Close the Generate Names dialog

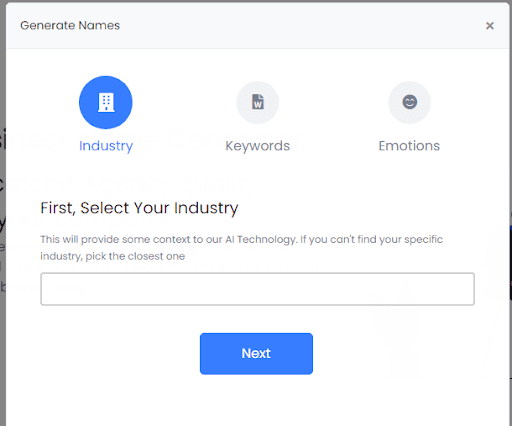tap(489, 26)
